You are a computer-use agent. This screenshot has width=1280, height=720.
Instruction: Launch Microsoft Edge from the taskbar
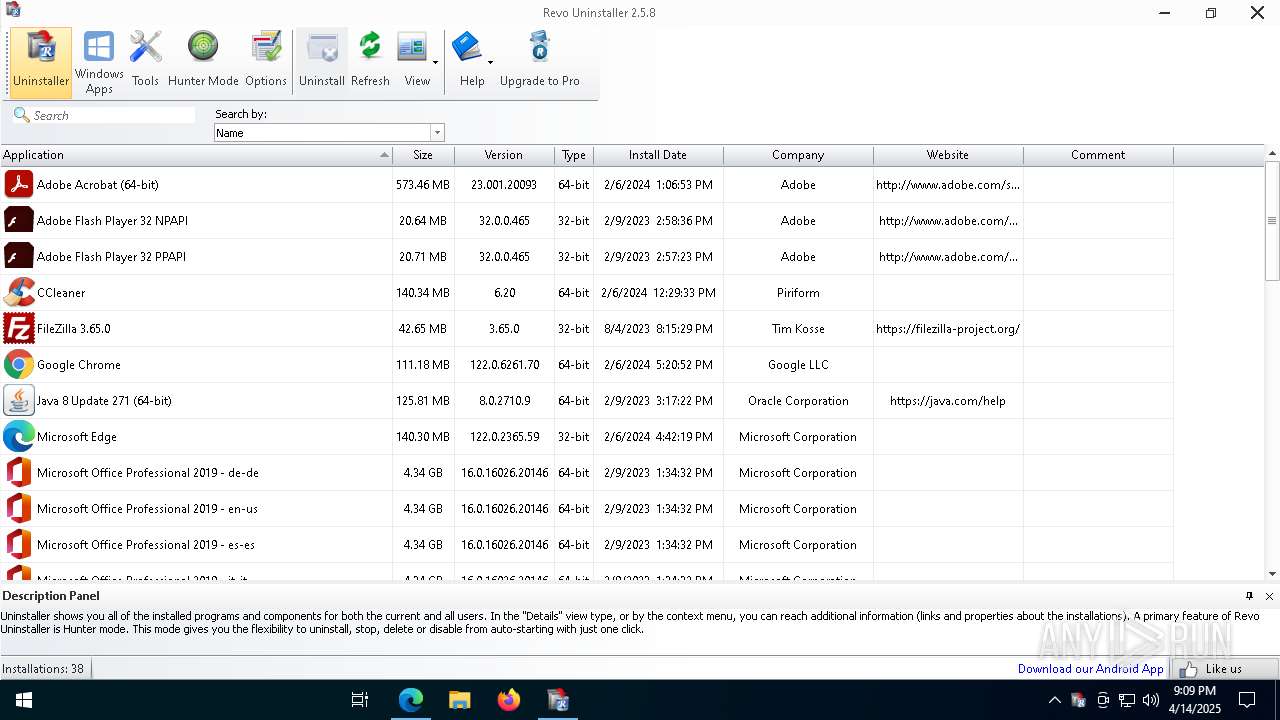click(411, 700)
